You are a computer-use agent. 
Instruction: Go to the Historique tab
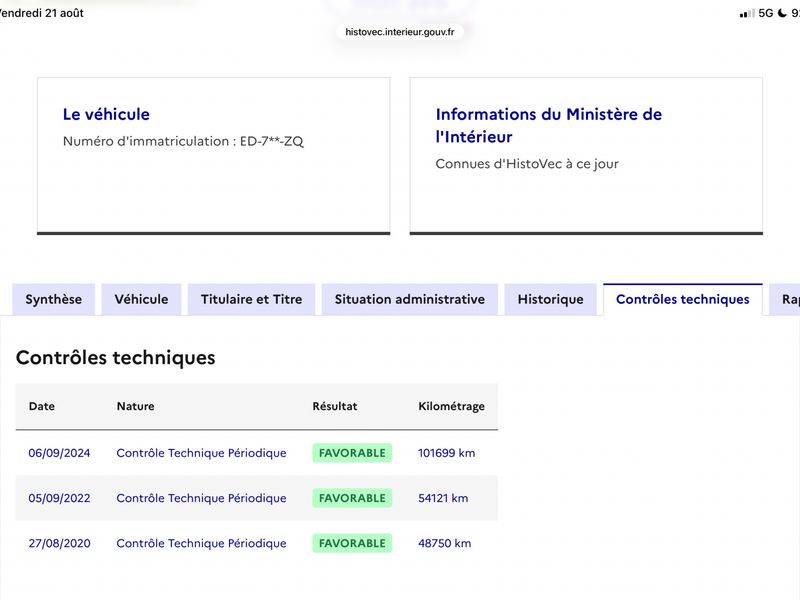click(551, 299)
